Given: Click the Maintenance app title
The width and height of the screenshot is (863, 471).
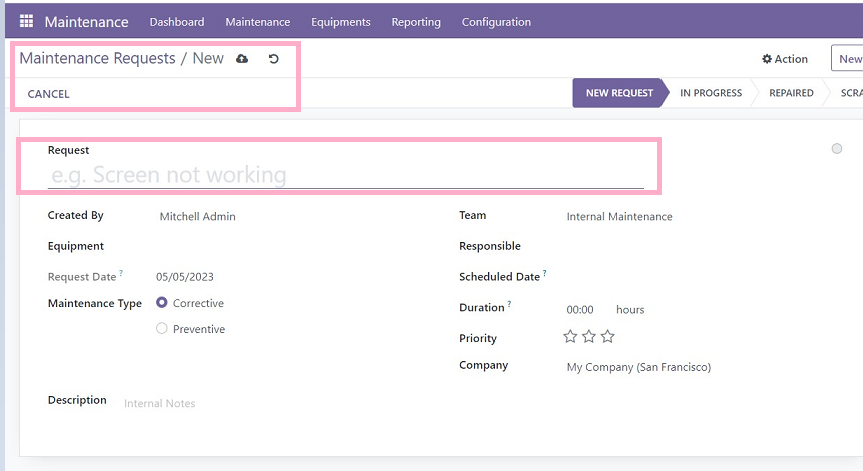Looking at the screenshot, I should pos(86,22).
